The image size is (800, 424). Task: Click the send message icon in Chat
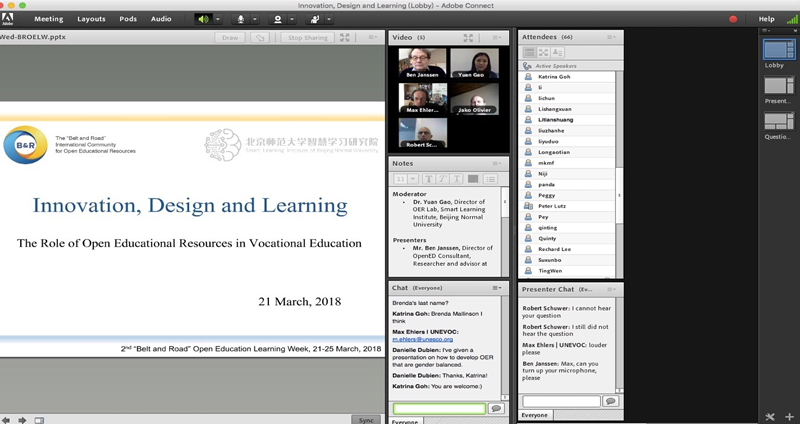coord(494,409)
